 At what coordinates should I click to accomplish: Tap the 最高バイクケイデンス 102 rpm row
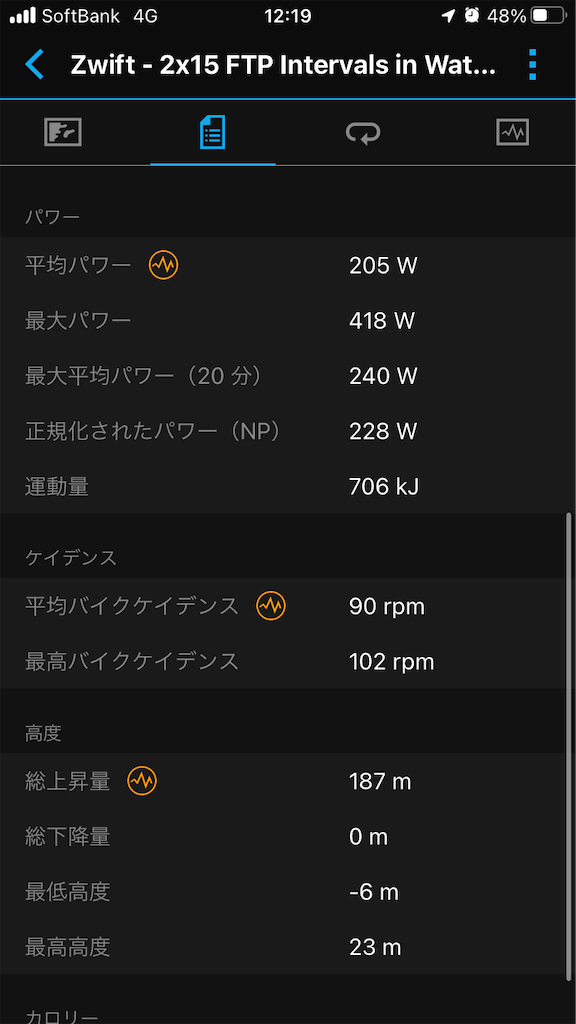point(283,662)
